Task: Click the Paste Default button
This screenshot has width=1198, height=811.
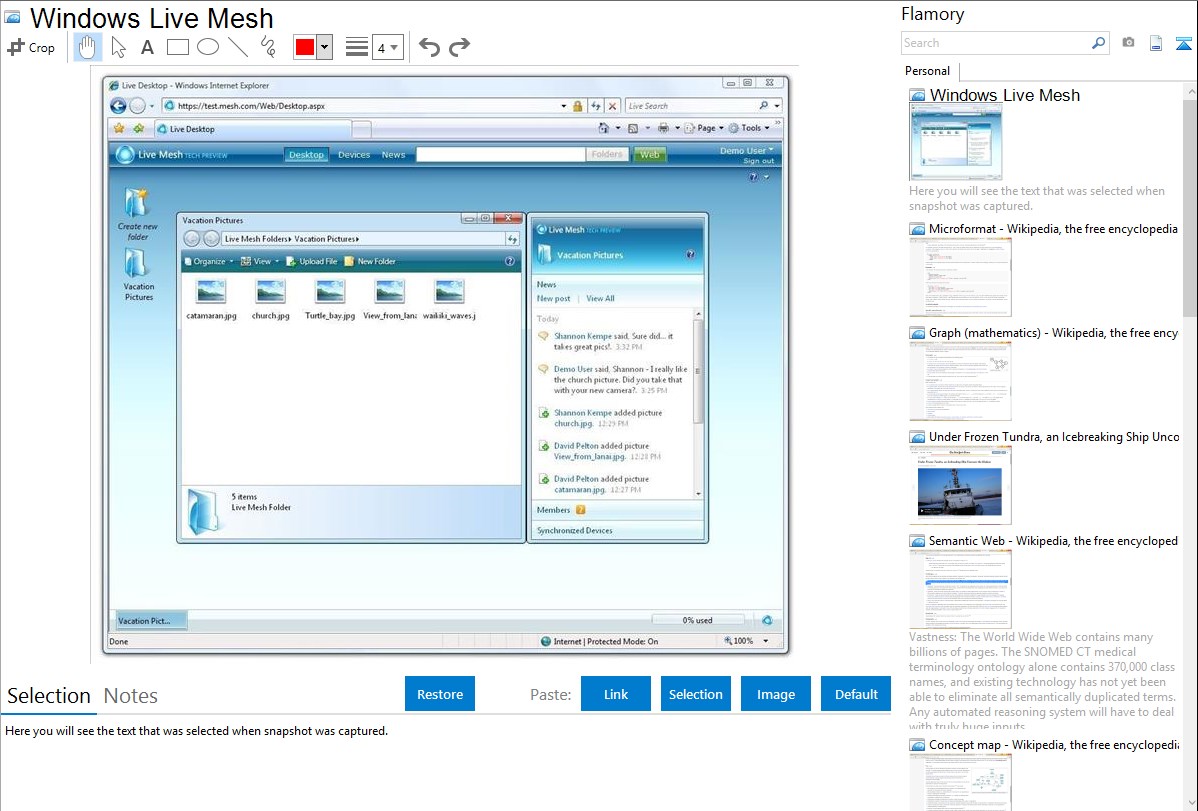Action: [x=856, y=694]
